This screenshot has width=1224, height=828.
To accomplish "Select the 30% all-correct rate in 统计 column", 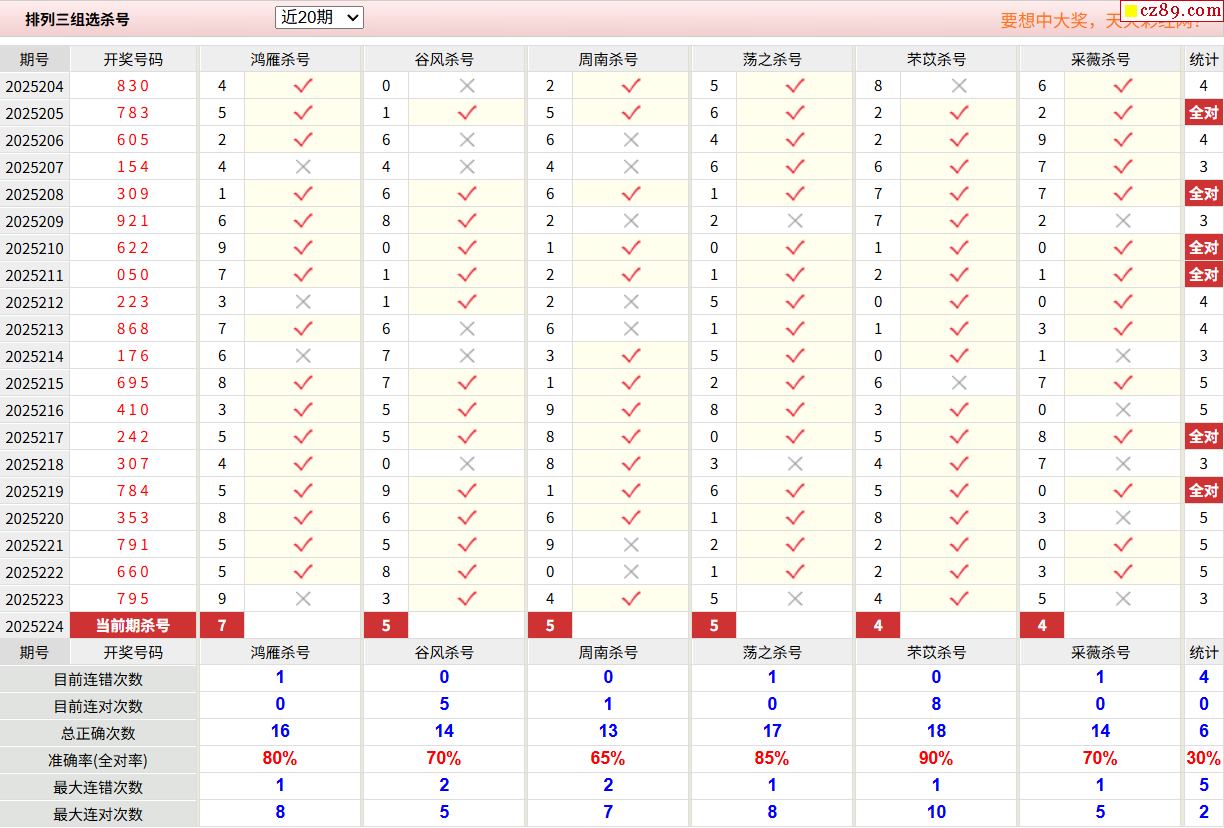I will (x=1204, y=759).
